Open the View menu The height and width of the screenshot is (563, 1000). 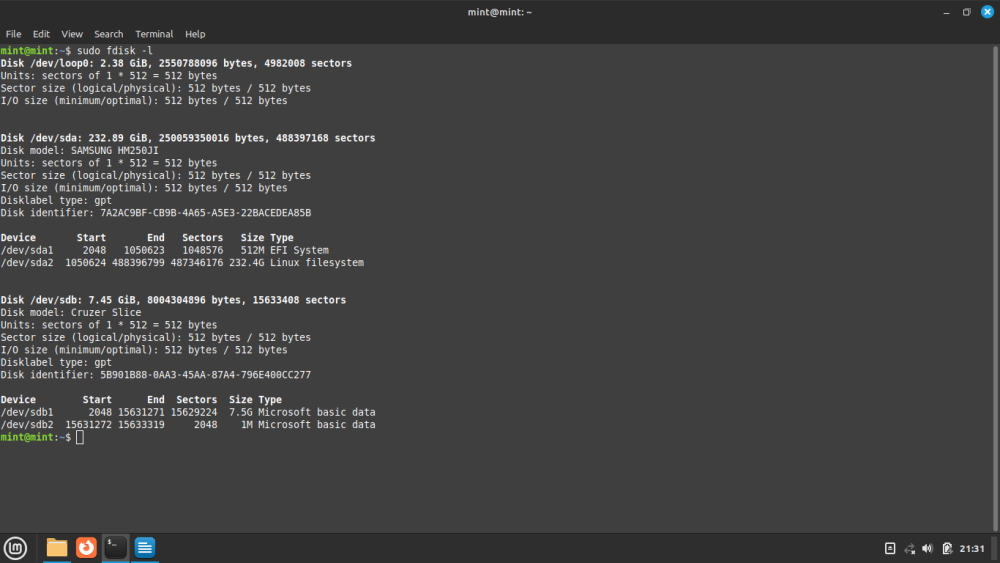(71, 34)
